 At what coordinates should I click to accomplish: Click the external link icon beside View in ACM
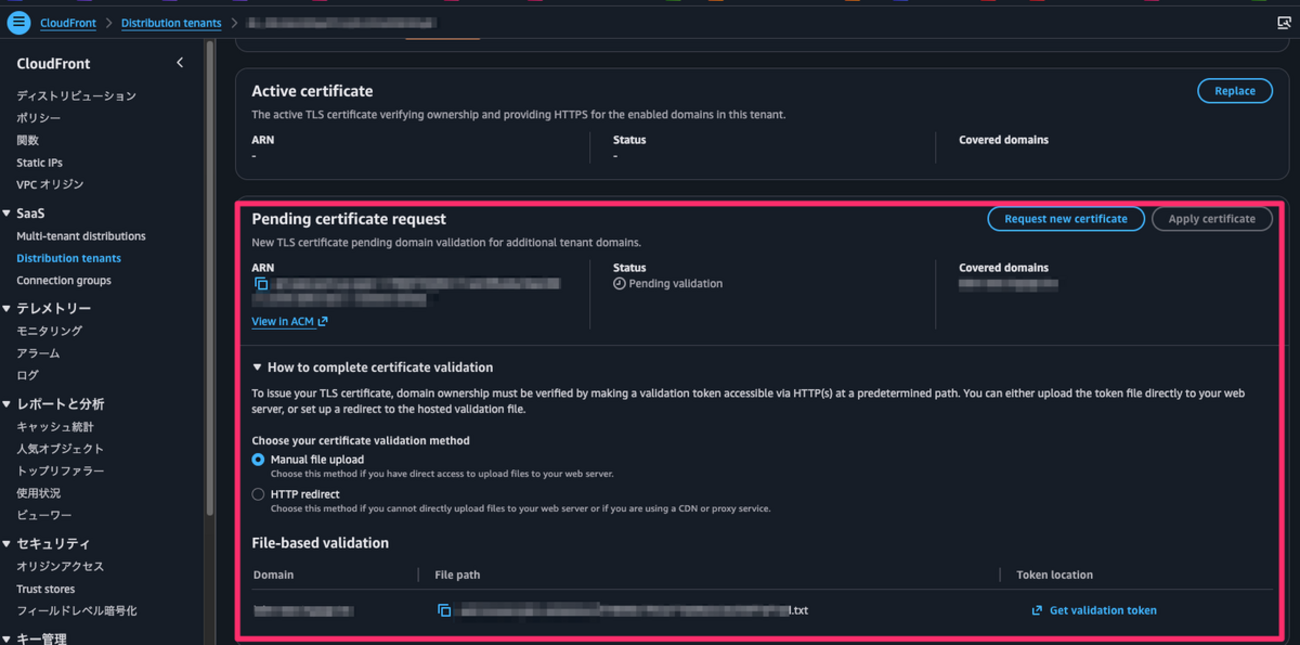pyautogui.click(x=323, y=322)
